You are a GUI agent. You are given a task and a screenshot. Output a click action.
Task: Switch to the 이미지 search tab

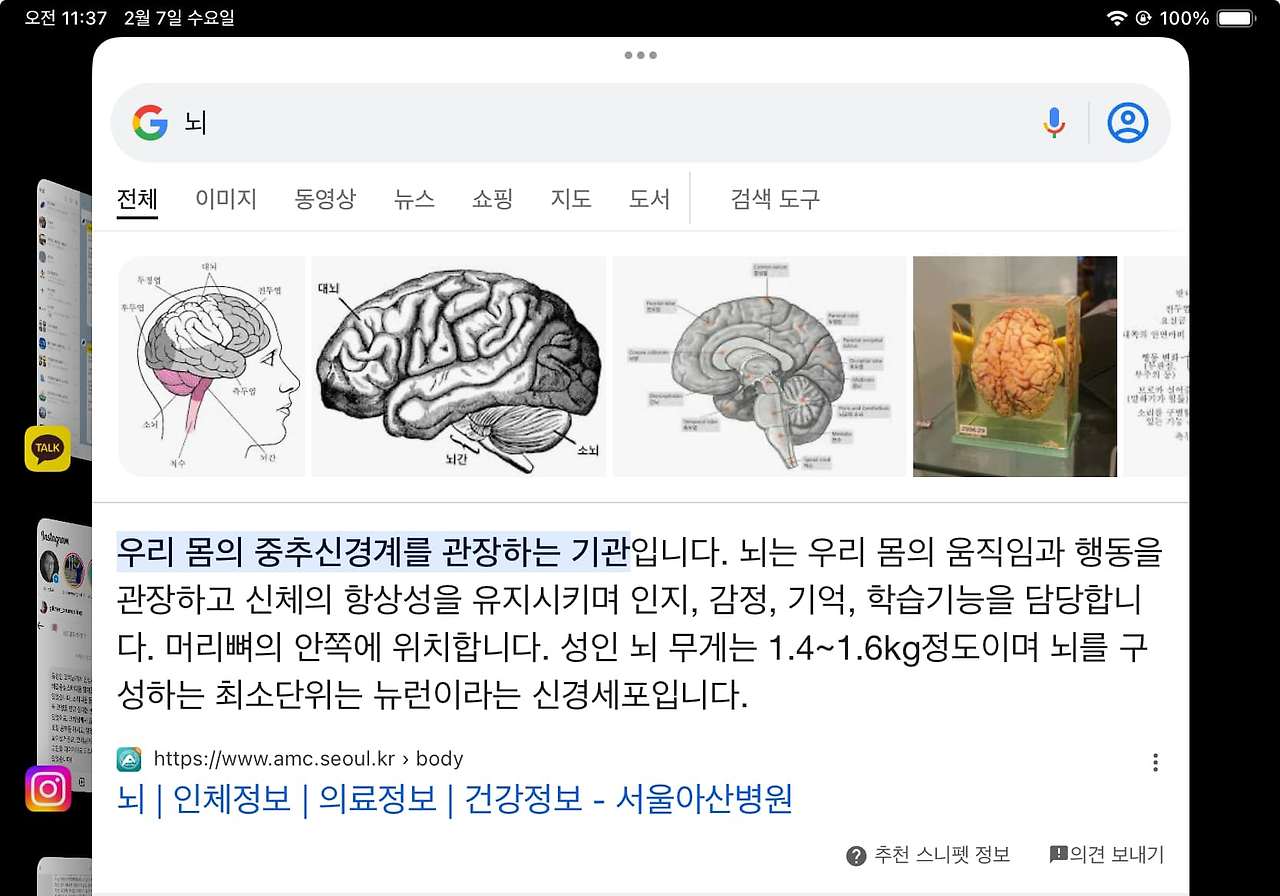(225, 198)
